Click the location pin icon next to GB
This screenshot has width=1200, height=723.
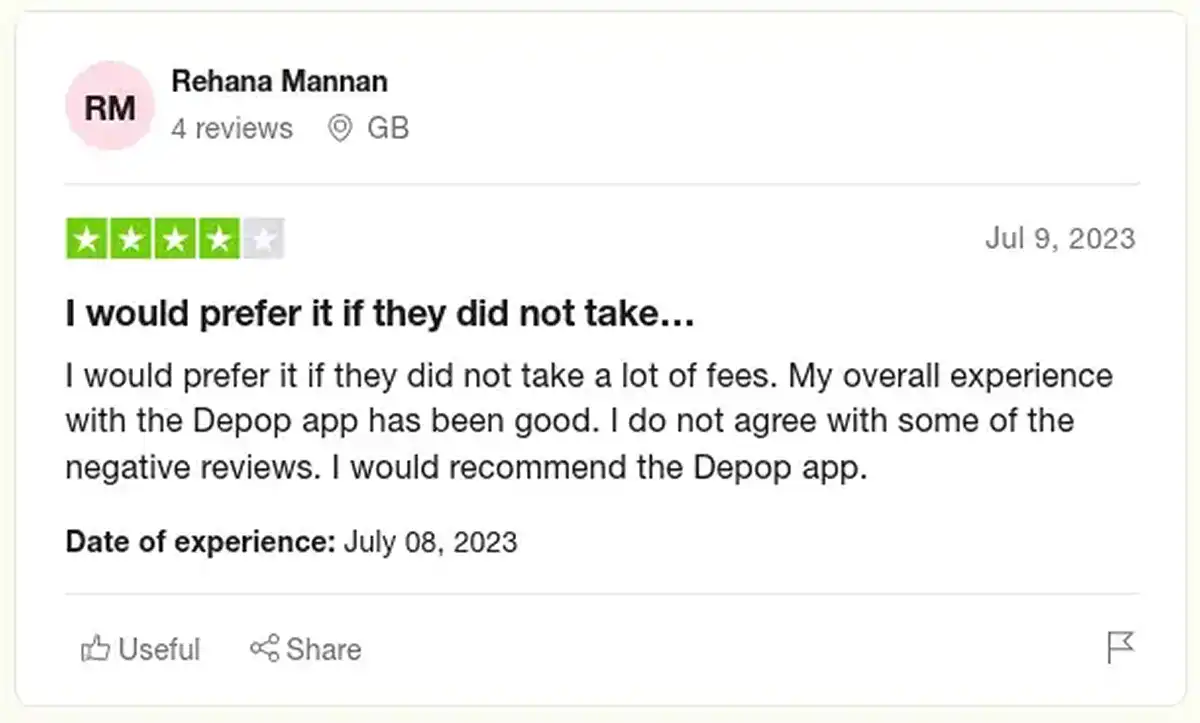click(340, 128)
